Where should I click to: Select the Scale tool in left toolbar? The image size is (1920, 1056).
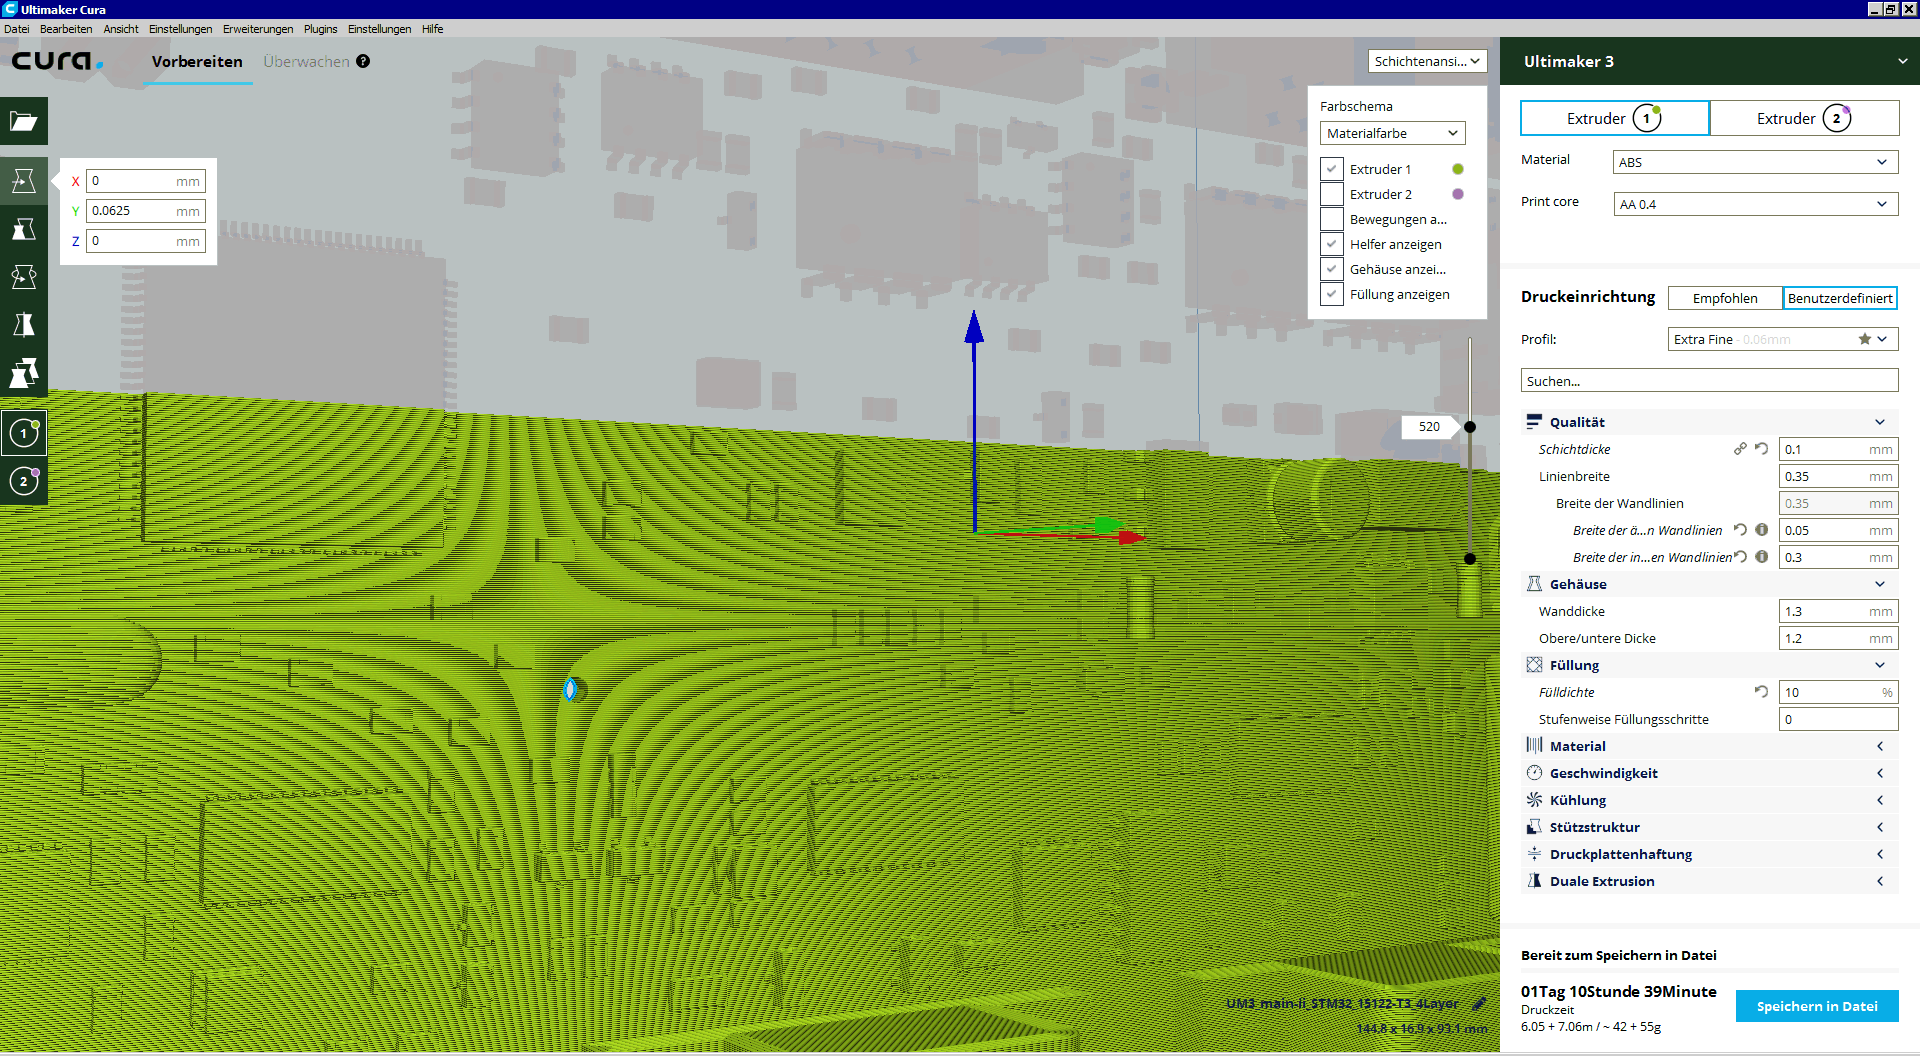[x=24, y=229]
